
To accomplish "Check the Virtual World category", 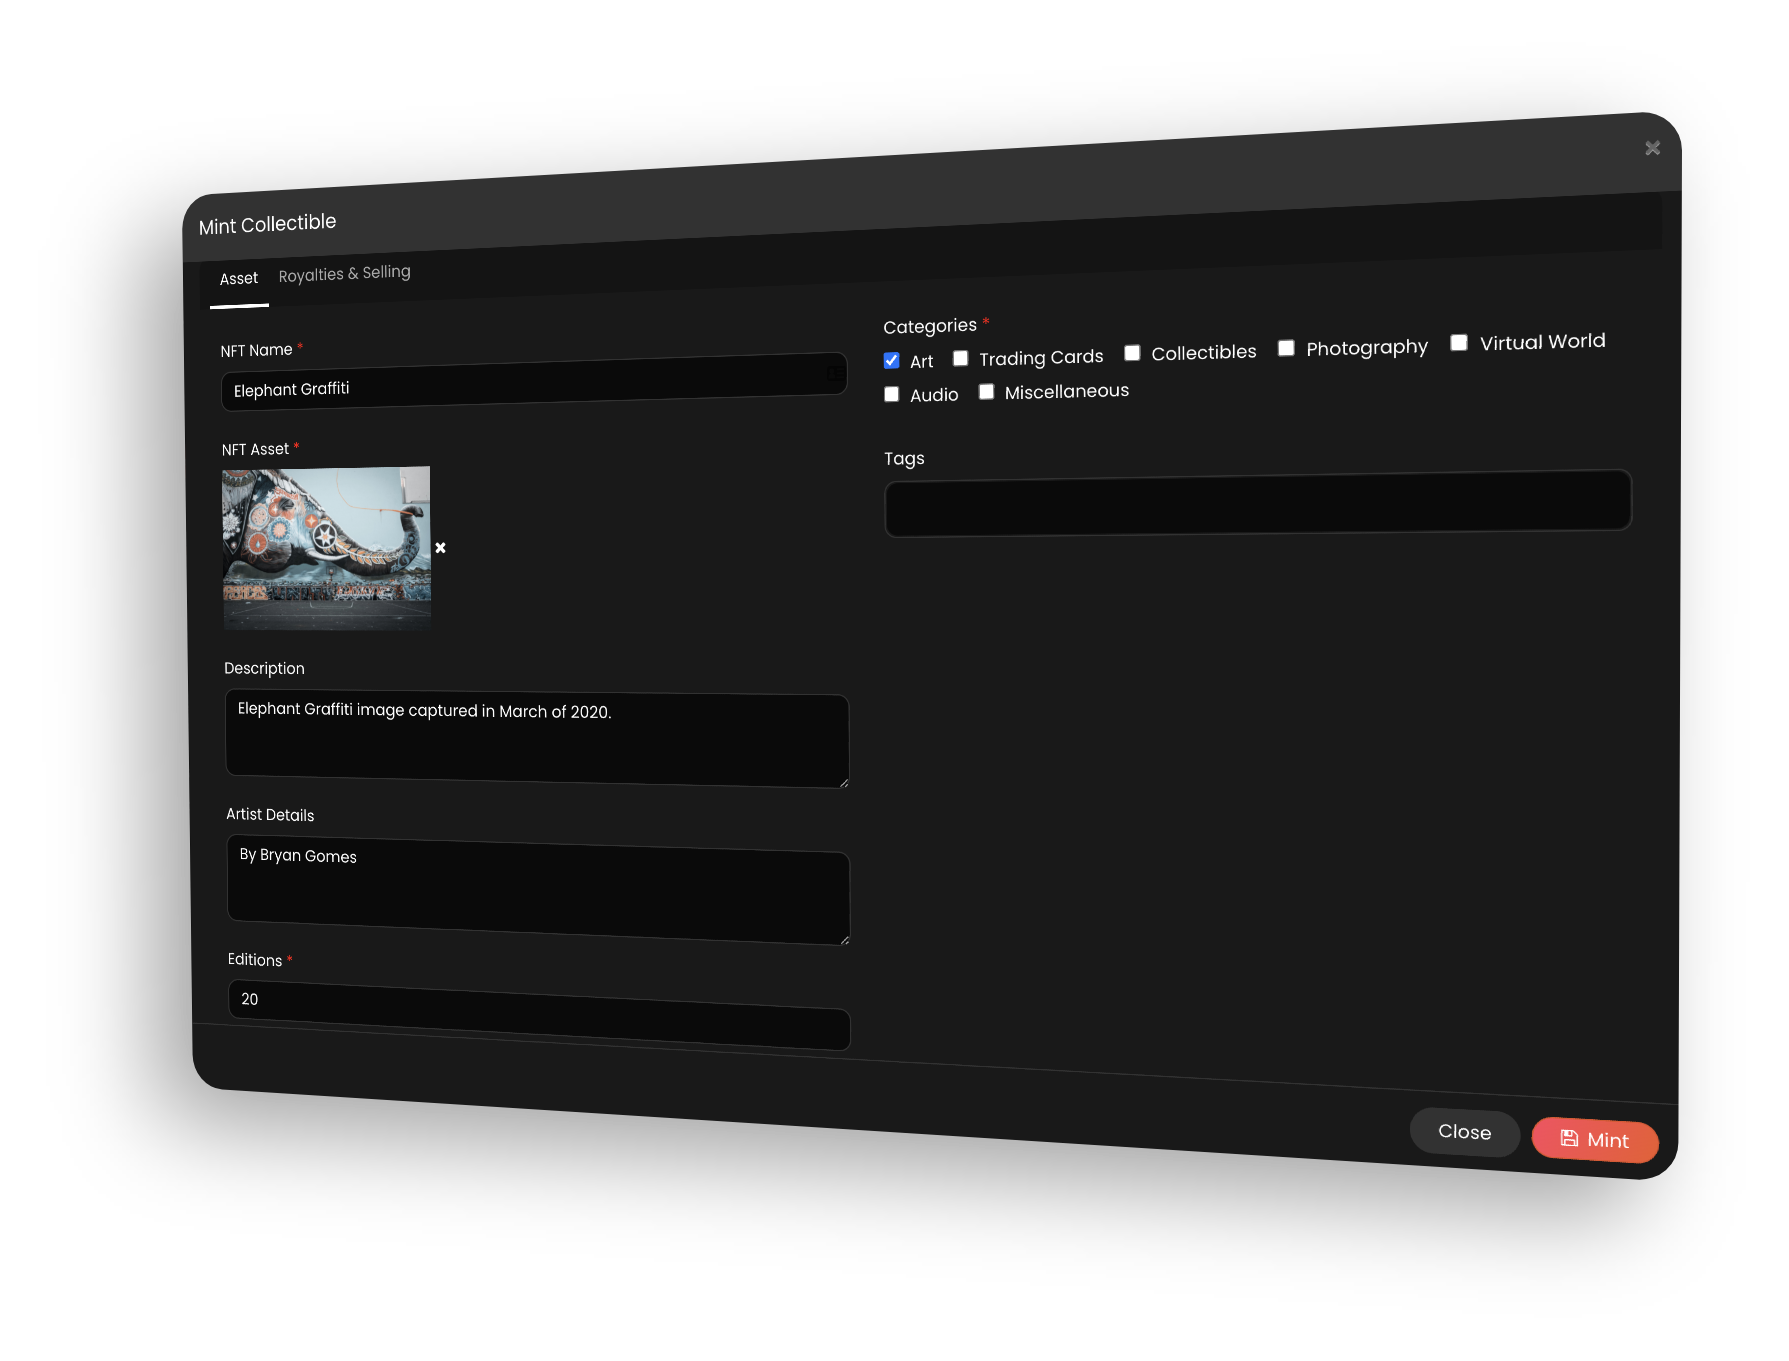I will coord(1459,343).
